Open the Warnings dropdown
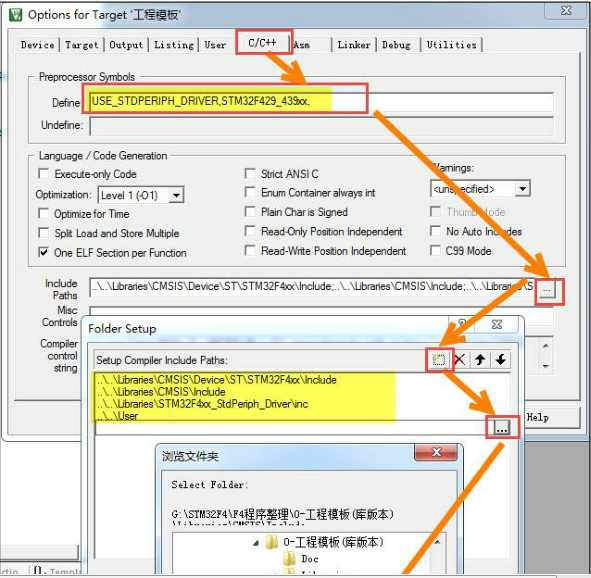Viewport: 591px width, 578px height. tap(522, 188)
